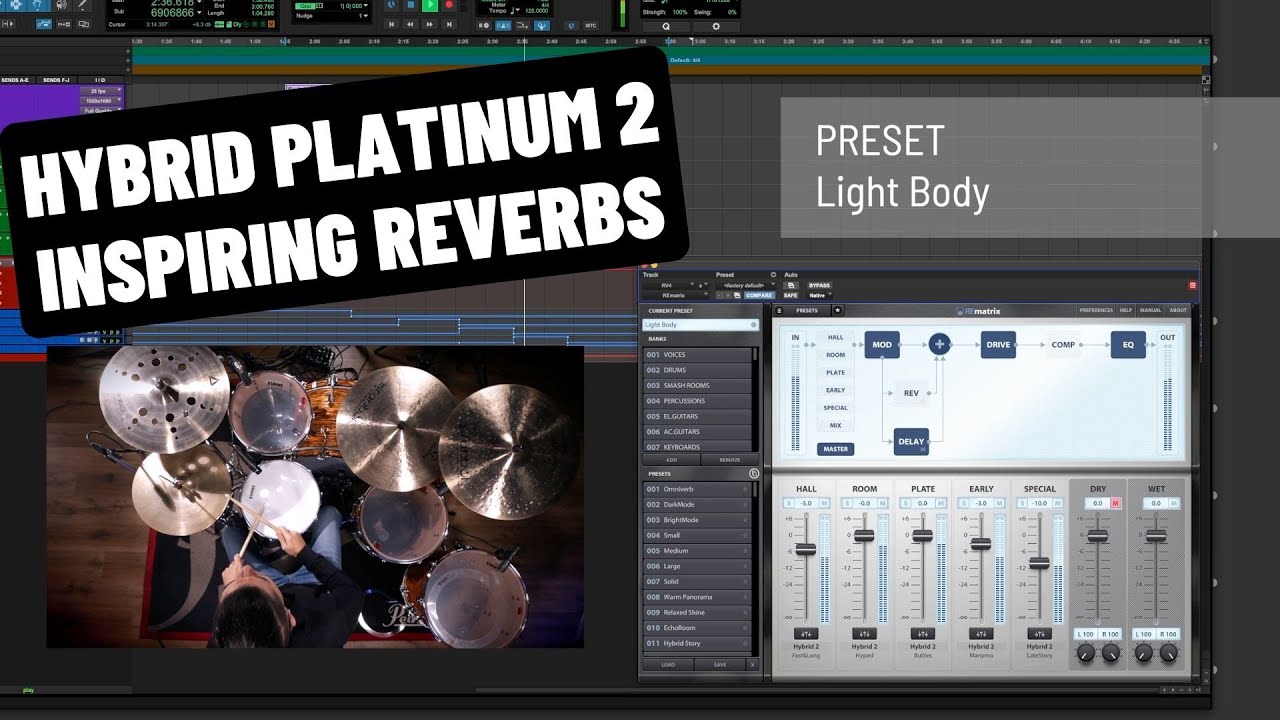Viewport: 1280px width, 720px height.
Task: Open the PRESETS tab header
Action: [807, 311]
